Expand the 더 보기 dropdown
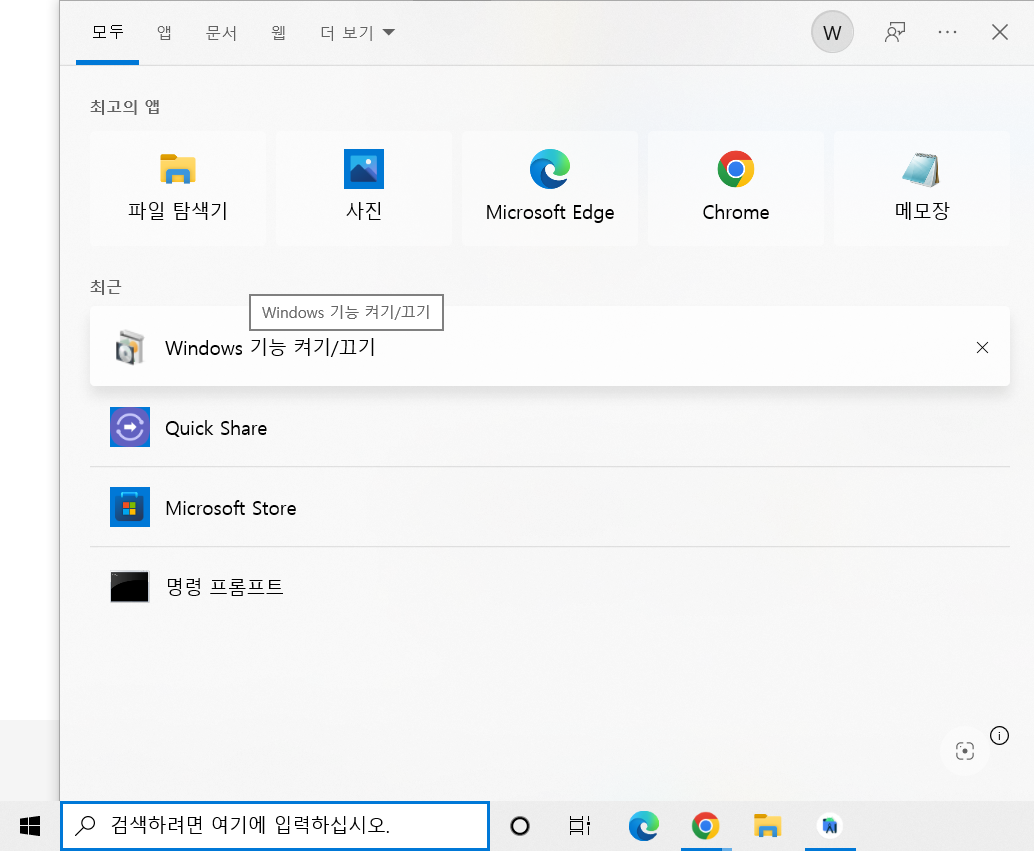The image size is (1034, 851). click(357, 32)
